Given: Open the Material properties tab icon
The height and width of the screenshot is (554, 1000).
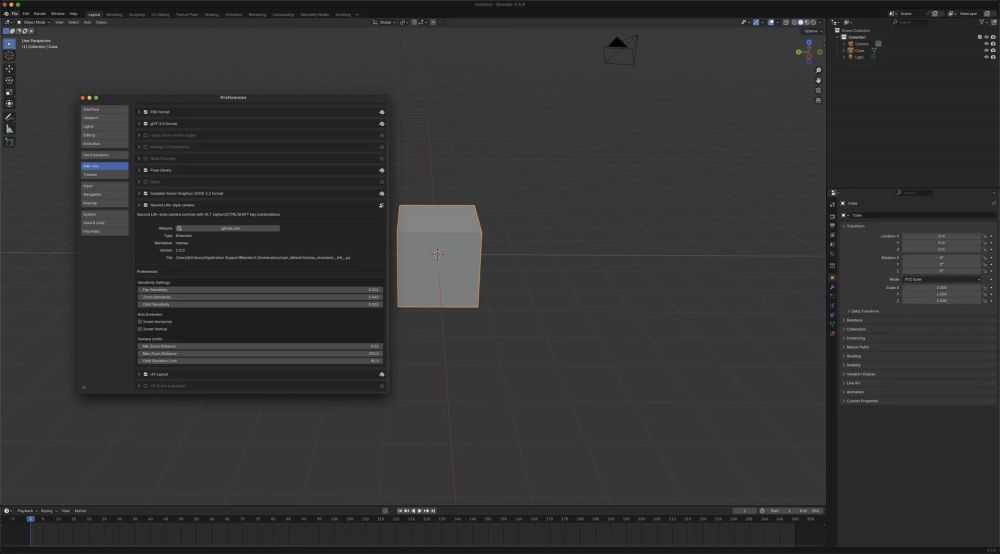Looking at the screenshot, I should pyautogui.click(x=832, y=333).
